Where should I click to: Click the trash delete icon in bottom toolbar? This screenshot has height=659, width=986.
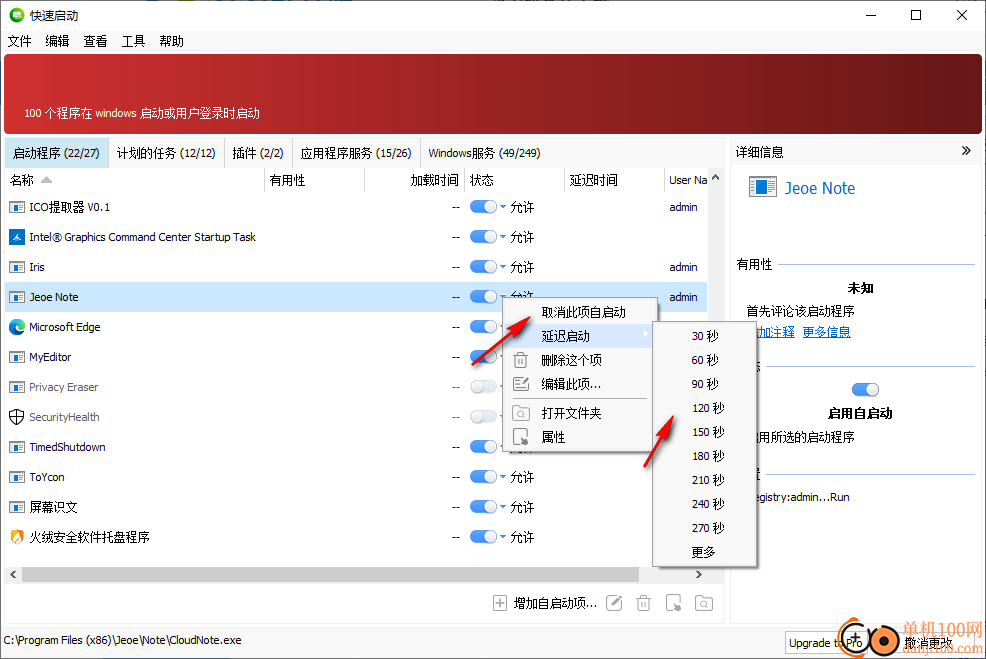click(643, 604)
